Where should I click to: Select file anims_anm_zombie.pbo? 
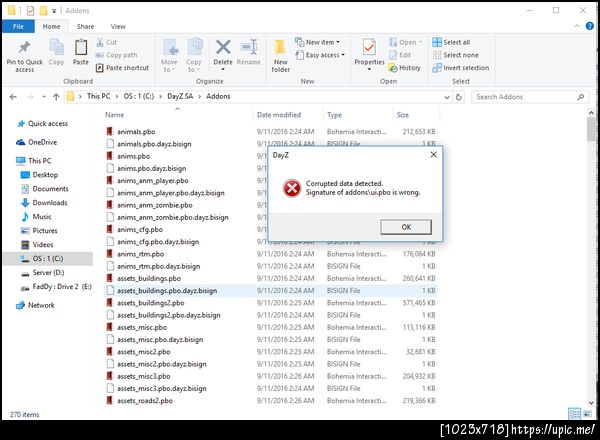[155, 205]
